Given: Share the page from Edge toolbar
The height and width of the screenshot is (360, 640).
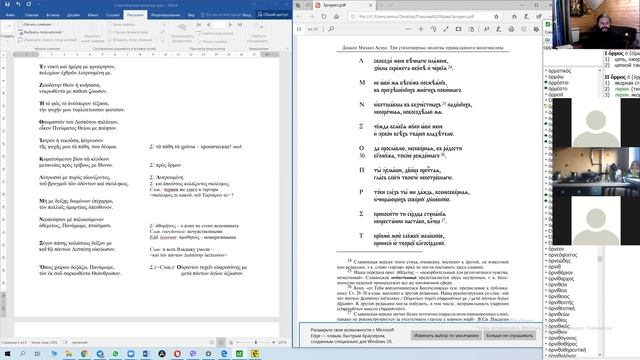Looking at the screenshot, I should point(539,17).
